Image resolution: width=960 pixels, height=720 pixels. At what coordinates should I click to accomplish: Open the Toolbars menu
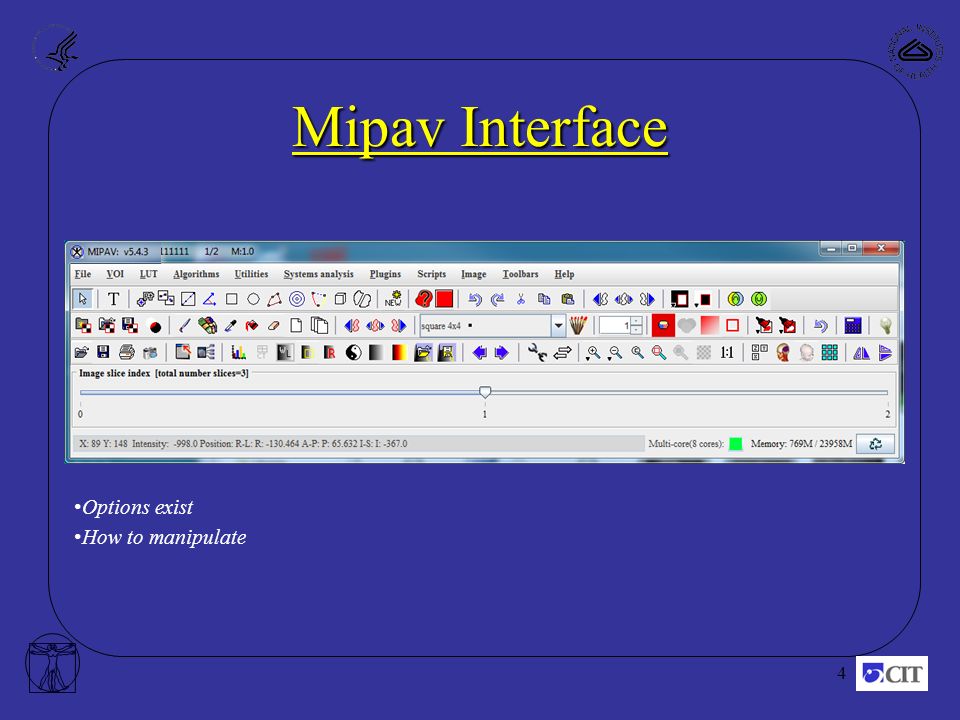pyautogui.click(x=520, y=274)
